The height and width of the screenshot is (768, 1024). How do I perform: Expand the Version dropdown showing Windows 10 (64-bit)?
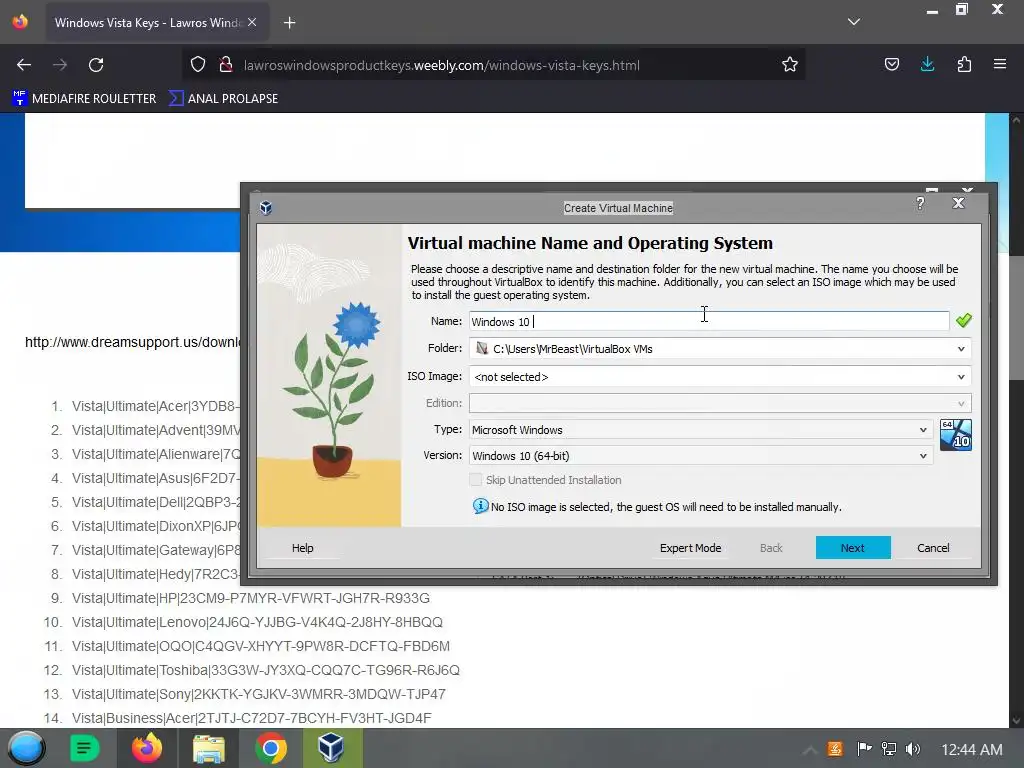(x=923, y=456)
